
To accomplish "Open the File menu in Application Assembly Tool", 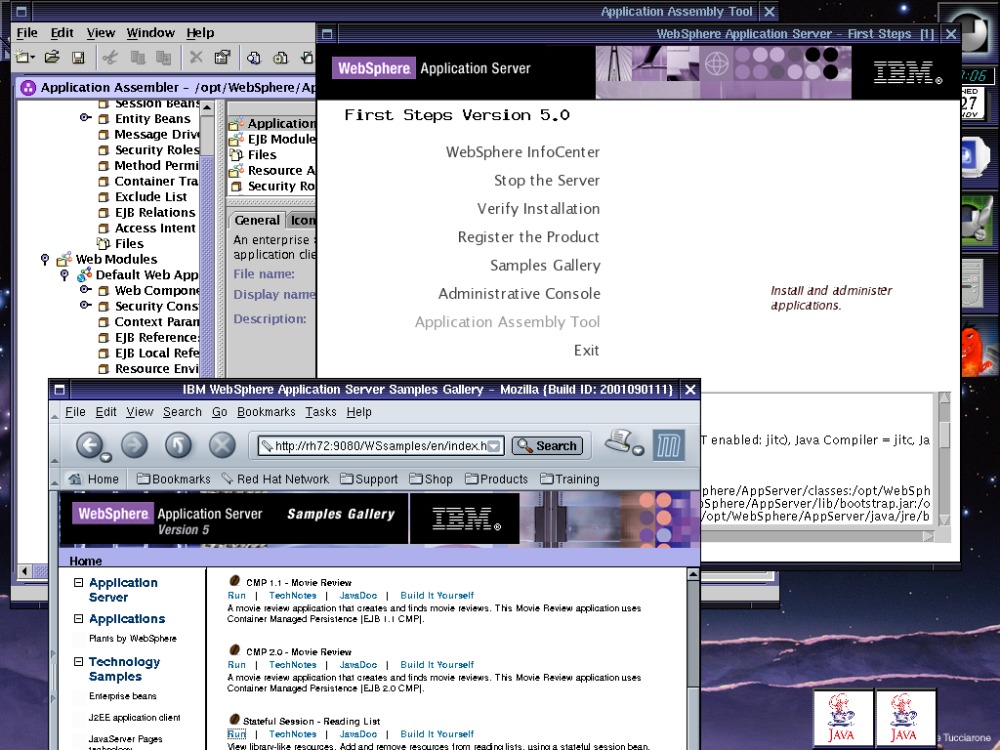I will pos(27,33).
